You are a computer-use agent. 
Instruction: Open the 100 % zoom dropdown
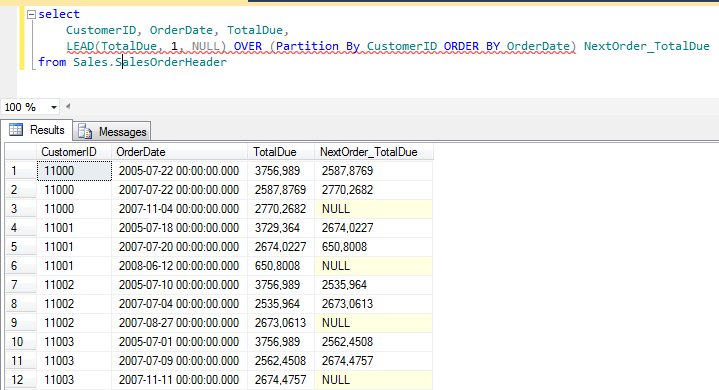pos(54,107)
